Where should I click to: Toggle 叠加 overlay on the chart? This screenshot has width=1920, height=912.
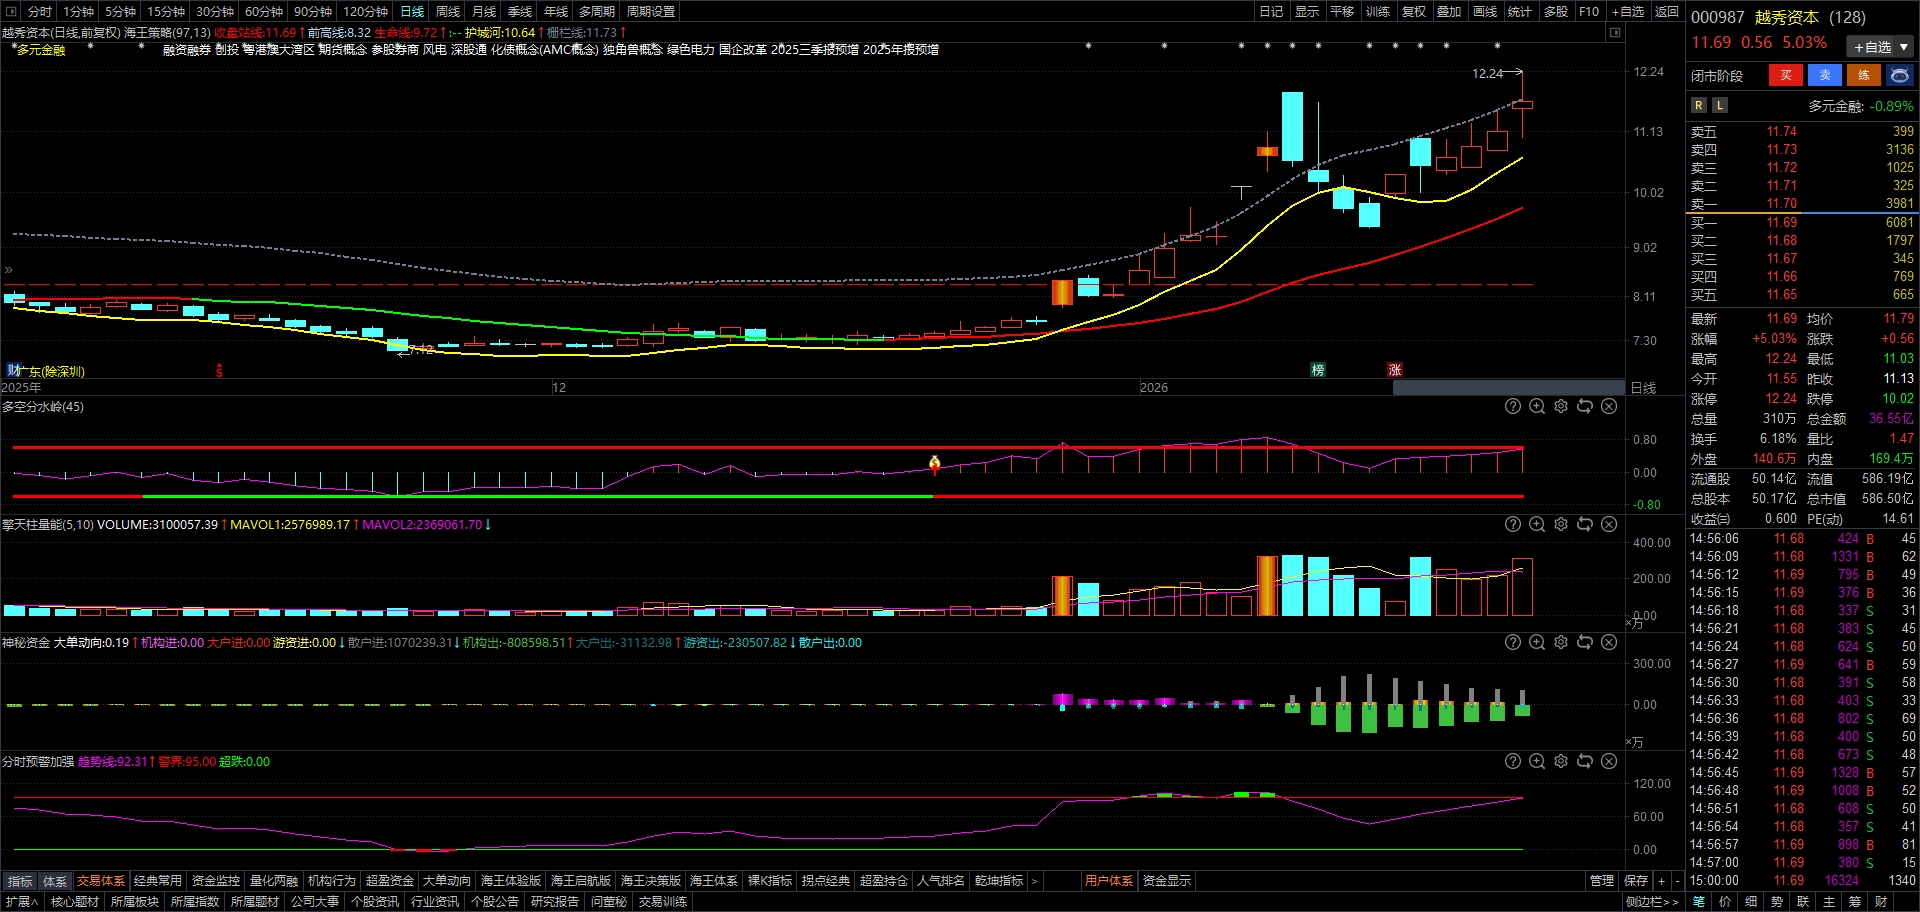[1449, 11]
